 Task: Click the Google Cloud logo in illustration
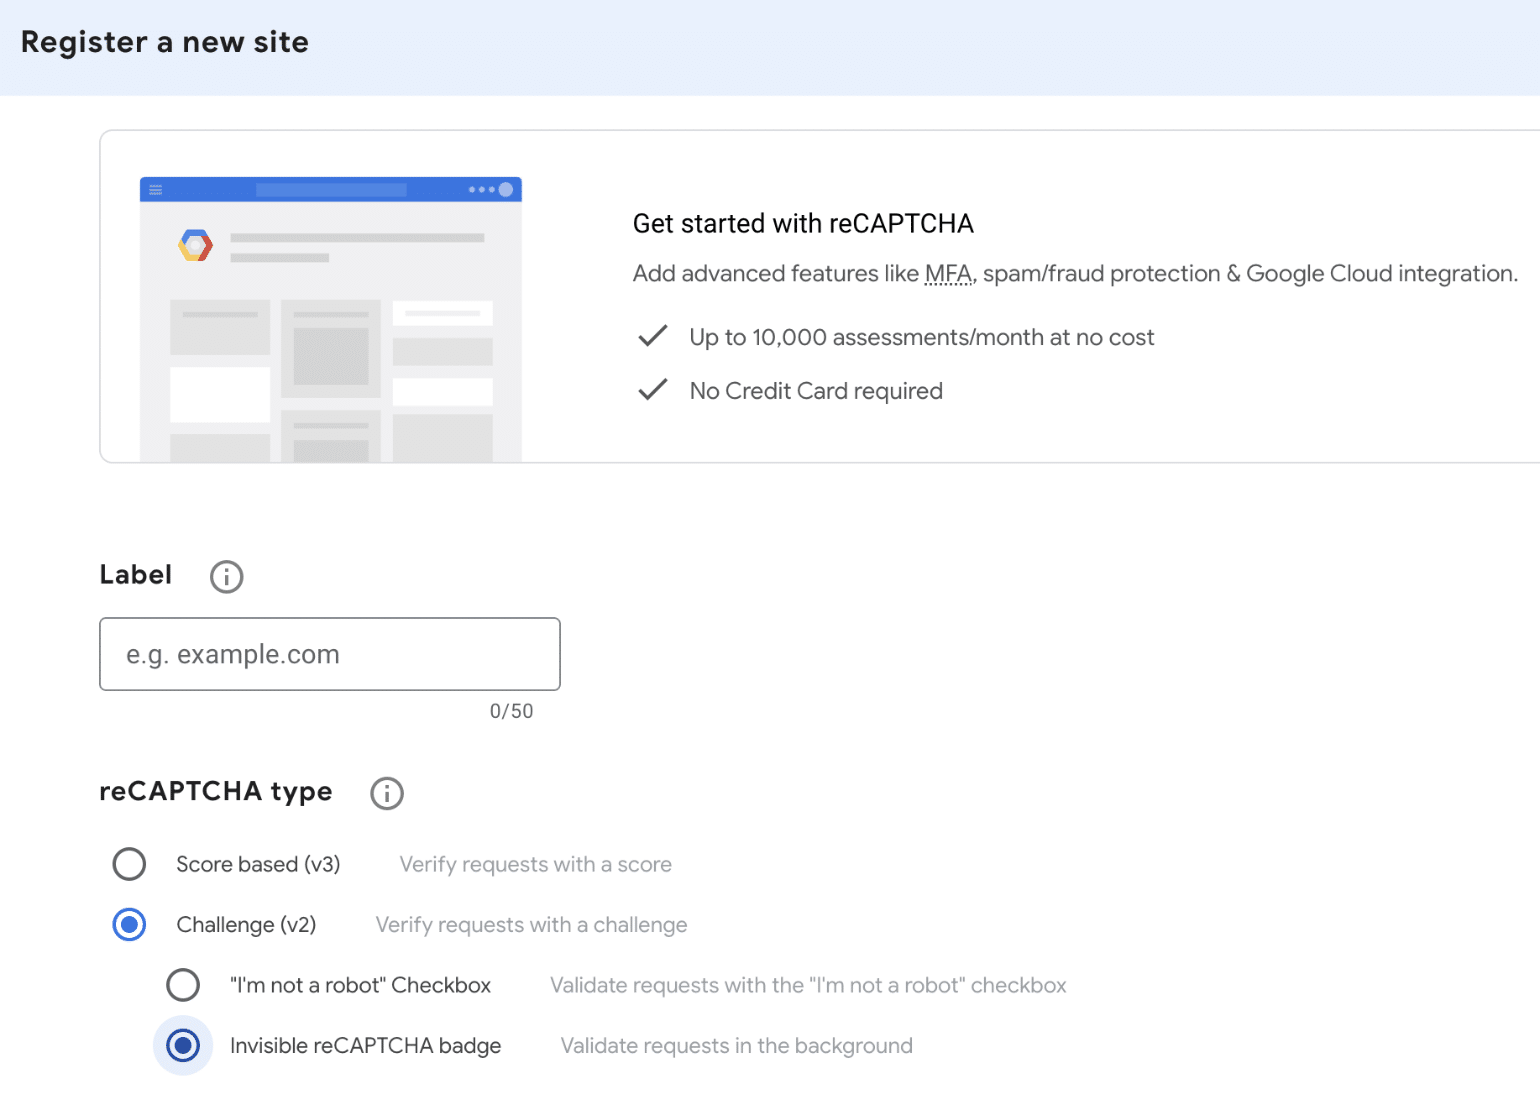point(196,245)
